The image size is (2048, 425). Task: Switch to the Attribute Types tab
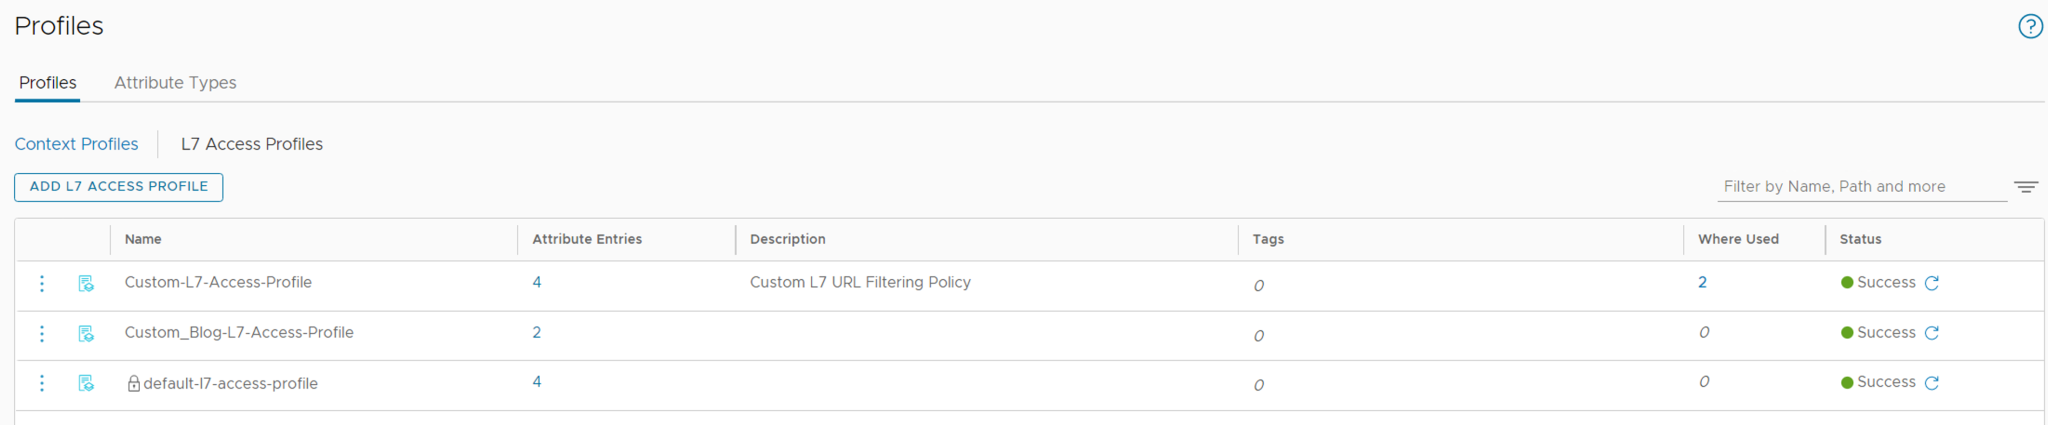[x=175, y=83]
